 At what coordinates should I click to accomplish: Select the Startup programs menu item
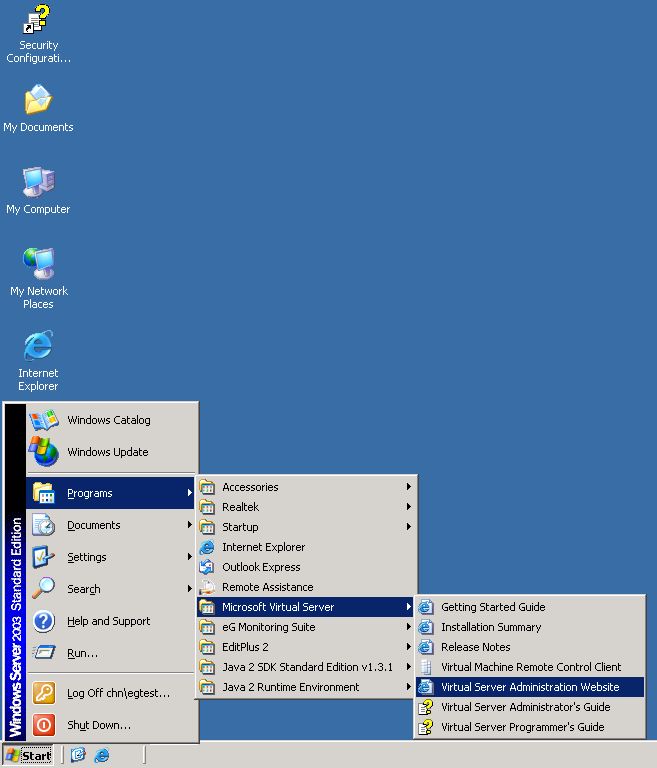307,527
